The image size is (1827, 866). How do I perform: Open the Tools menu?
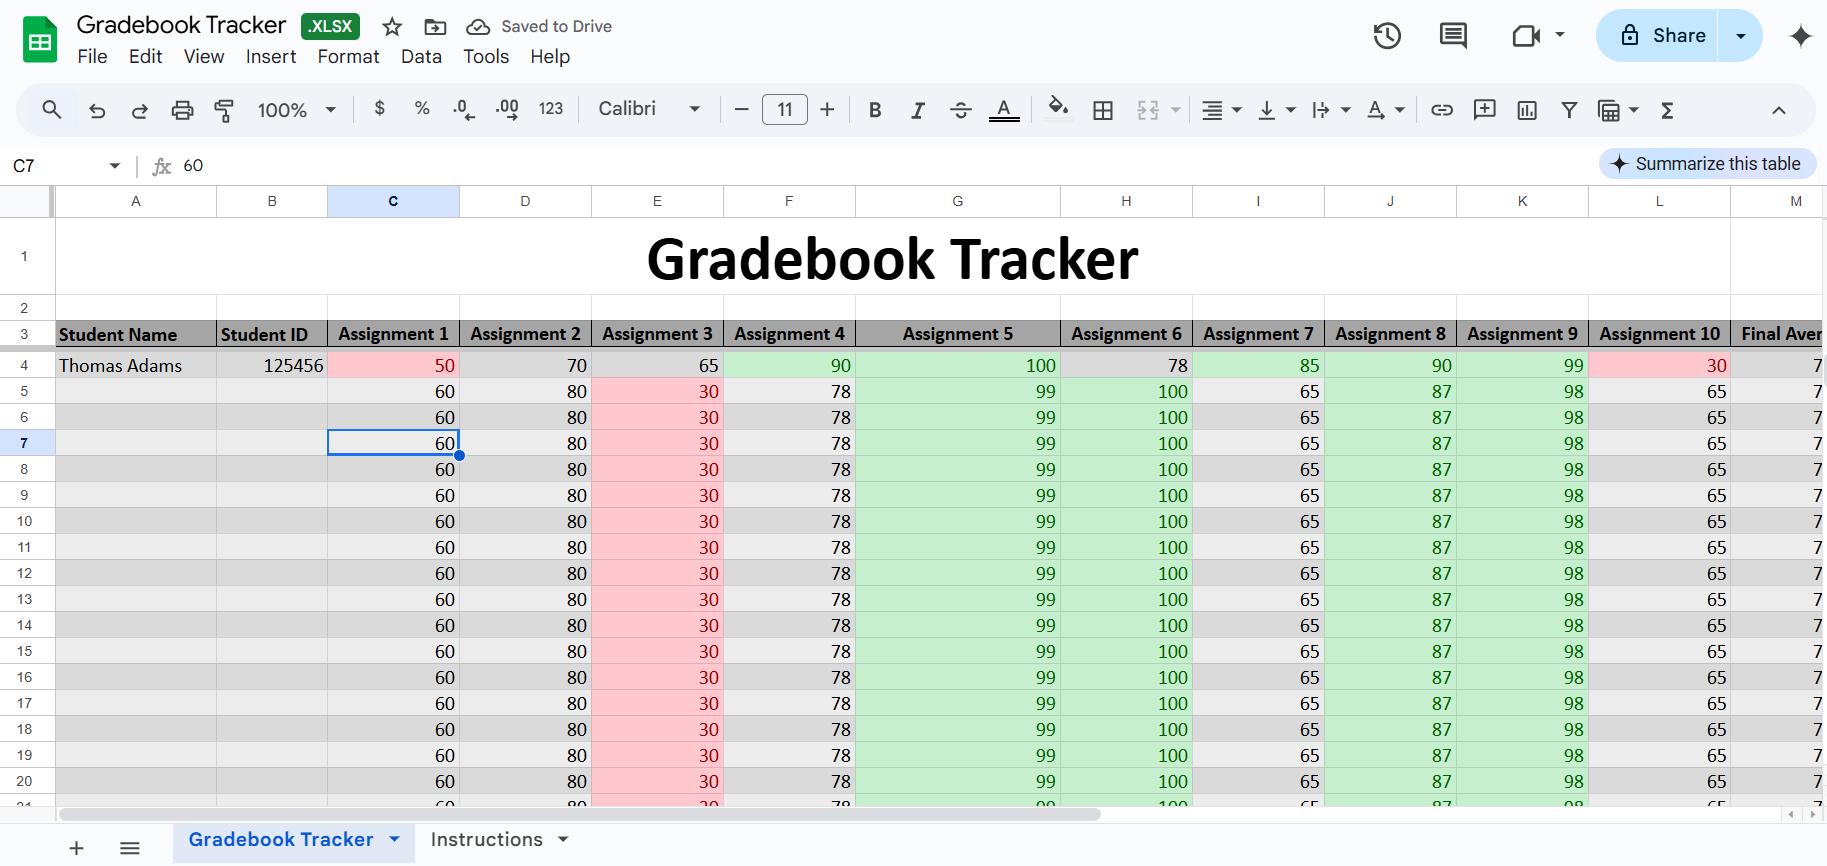pyautogui.click(x=486, y=57)
